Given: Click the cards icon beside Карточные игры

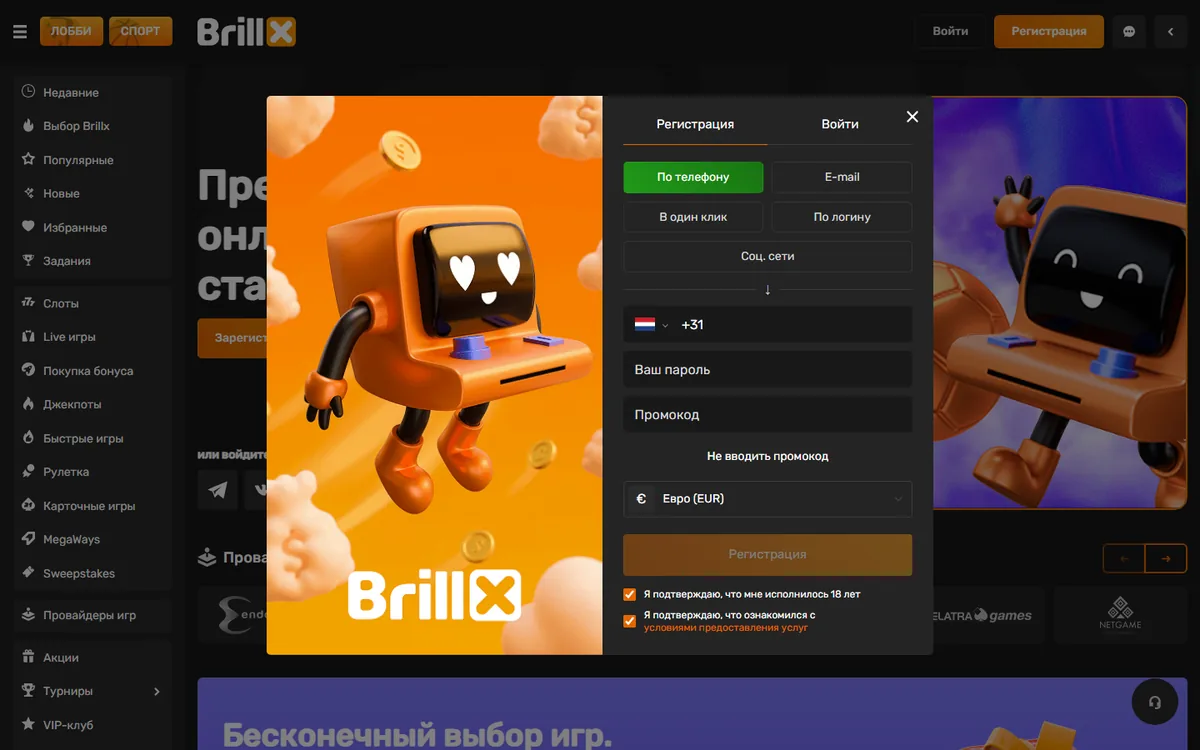Looking at the screenshot, I should [x=28, y=505].
